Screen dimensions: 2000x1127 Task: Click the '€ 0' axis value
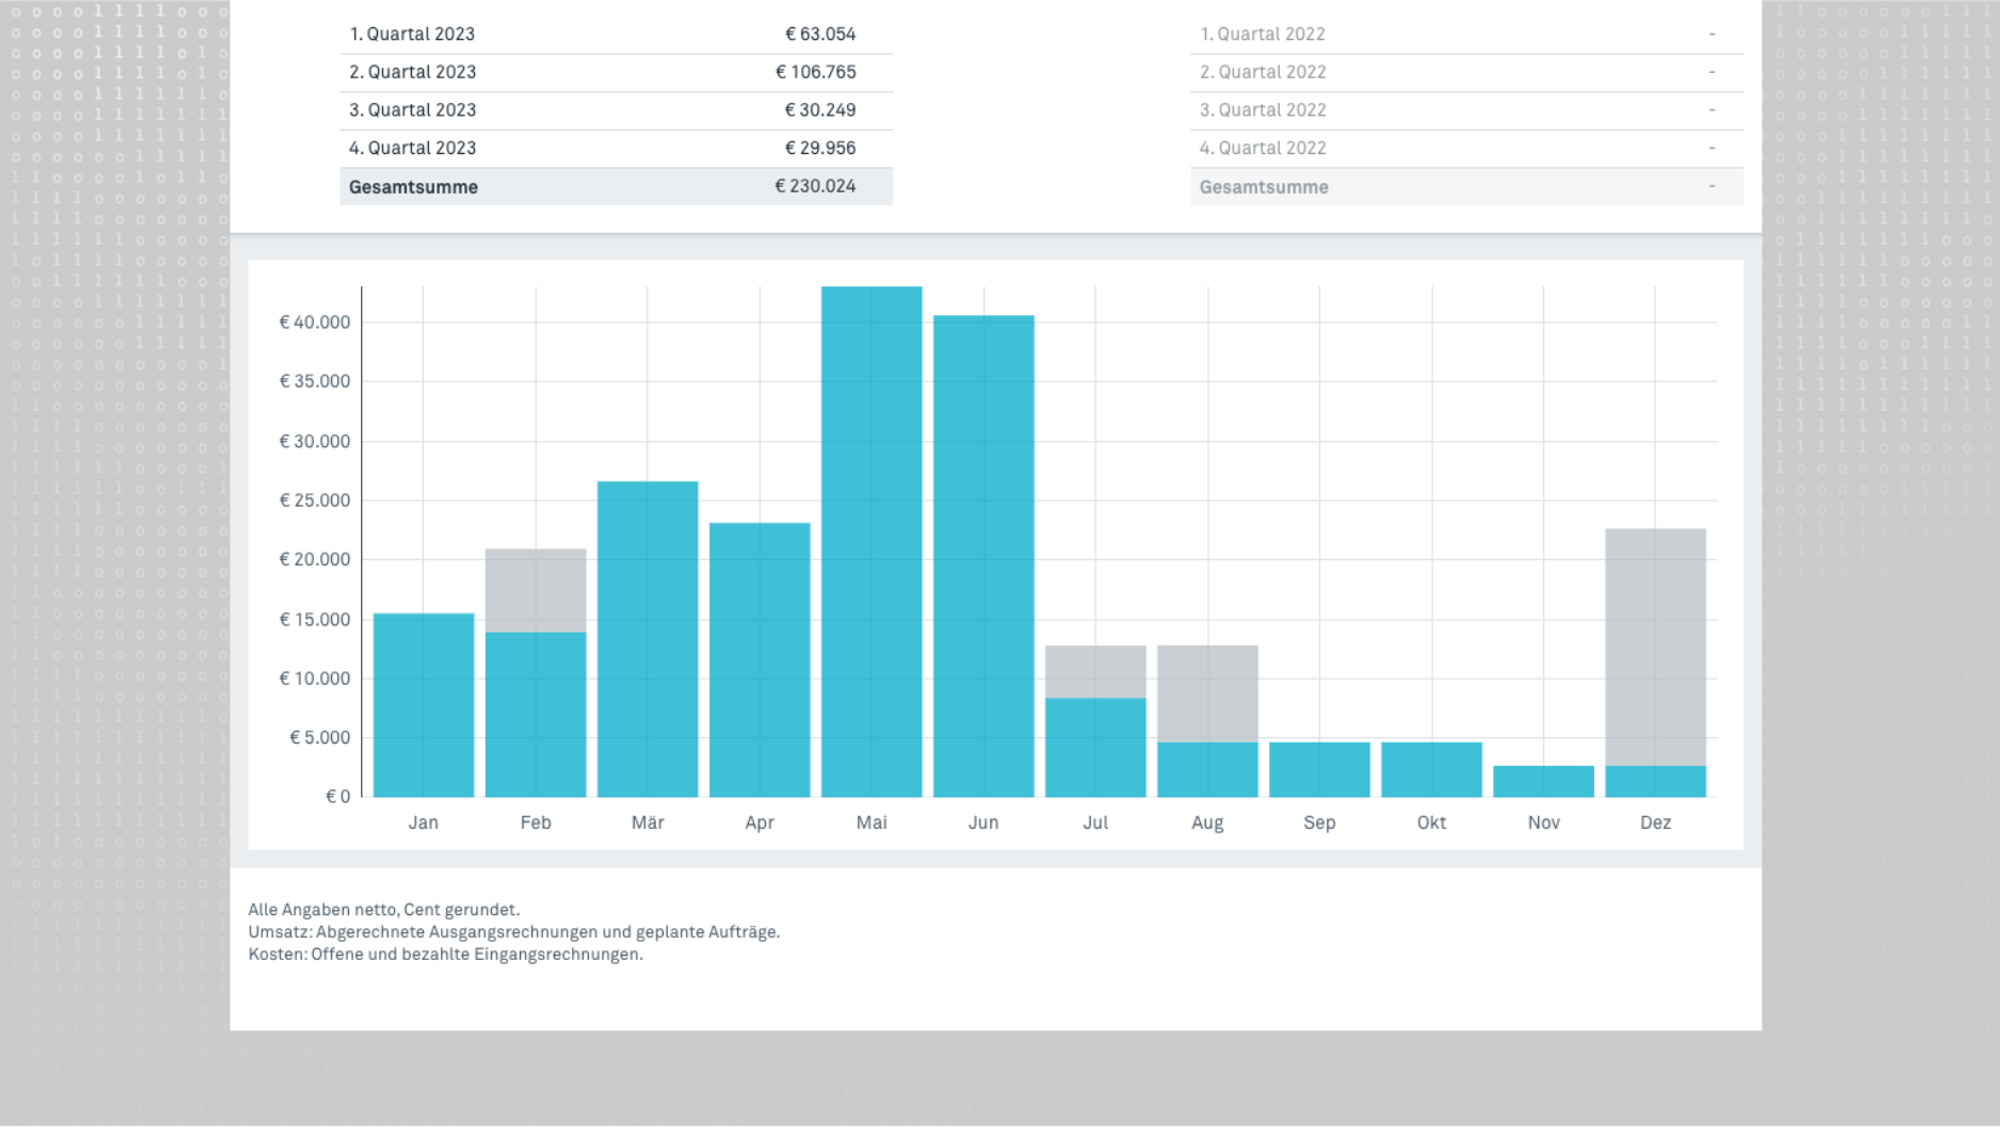coord(338,797)
